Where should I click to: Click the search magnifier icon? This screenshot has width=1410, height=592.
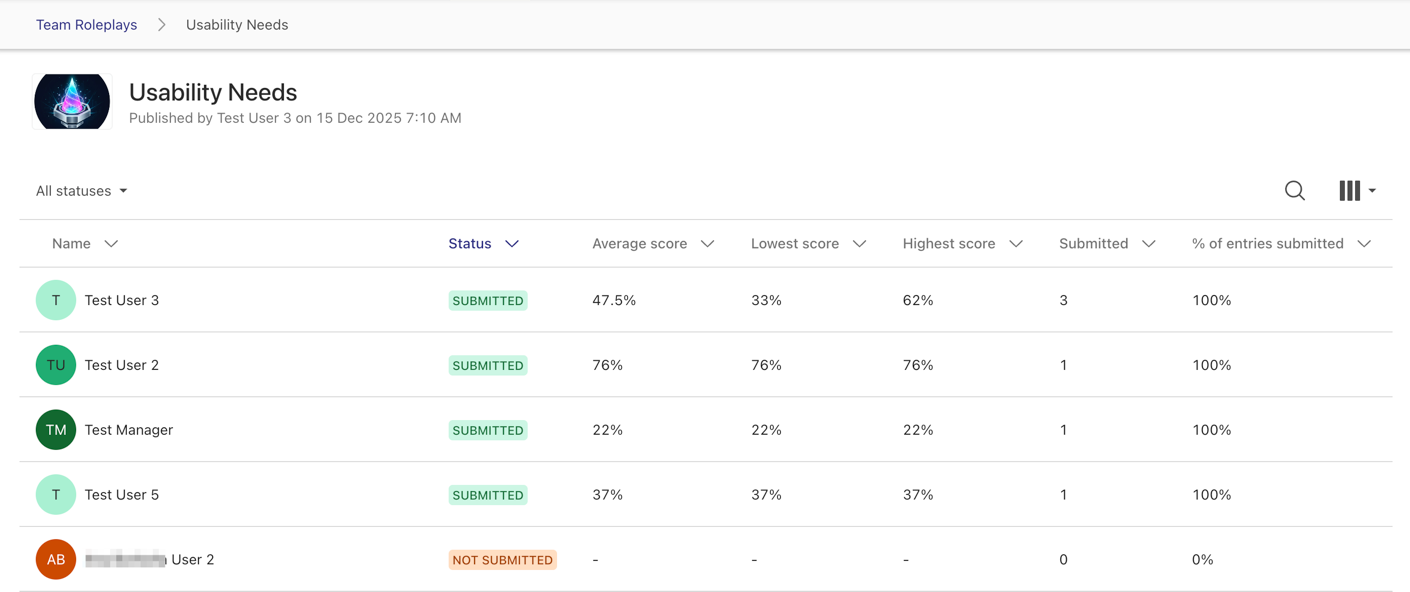click(1294, 190)
